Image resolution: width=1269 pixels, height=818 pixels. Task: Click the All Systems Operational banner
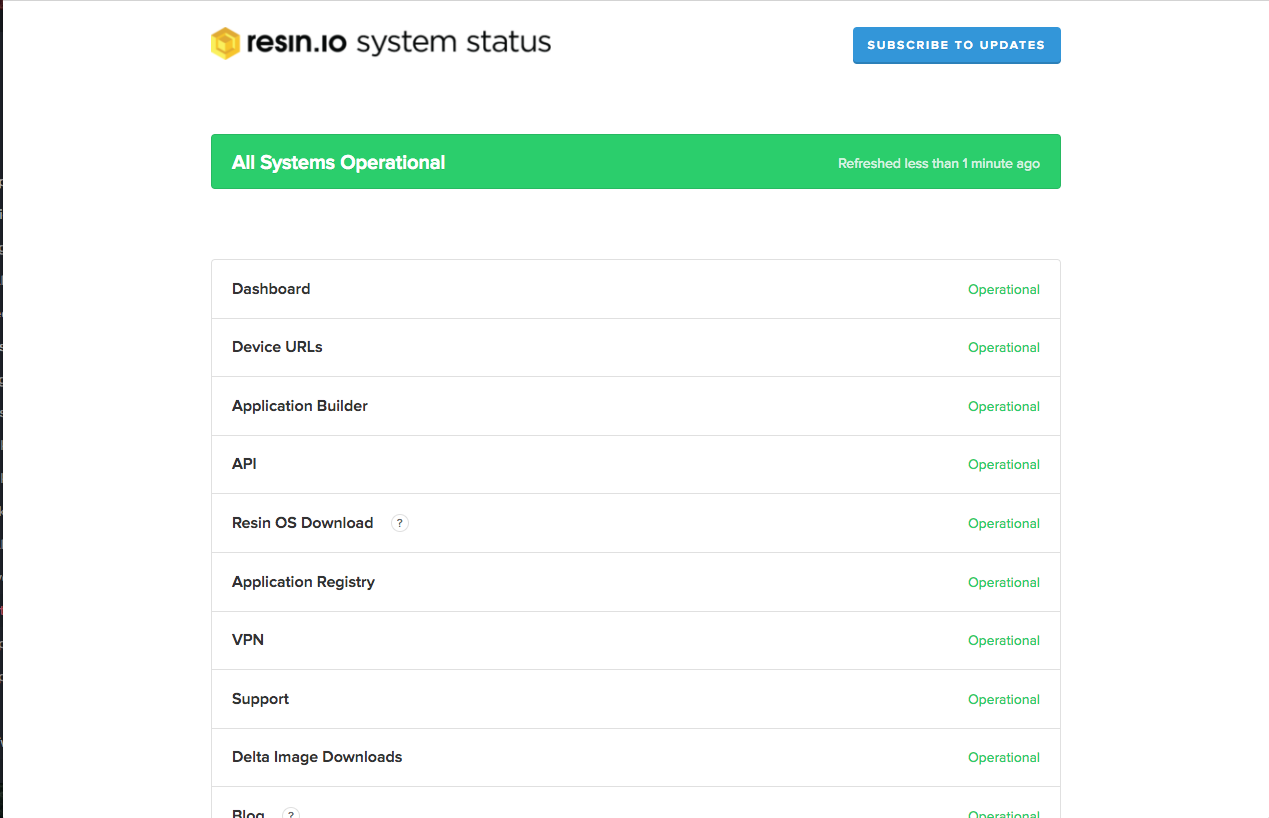tap(635, 162)
